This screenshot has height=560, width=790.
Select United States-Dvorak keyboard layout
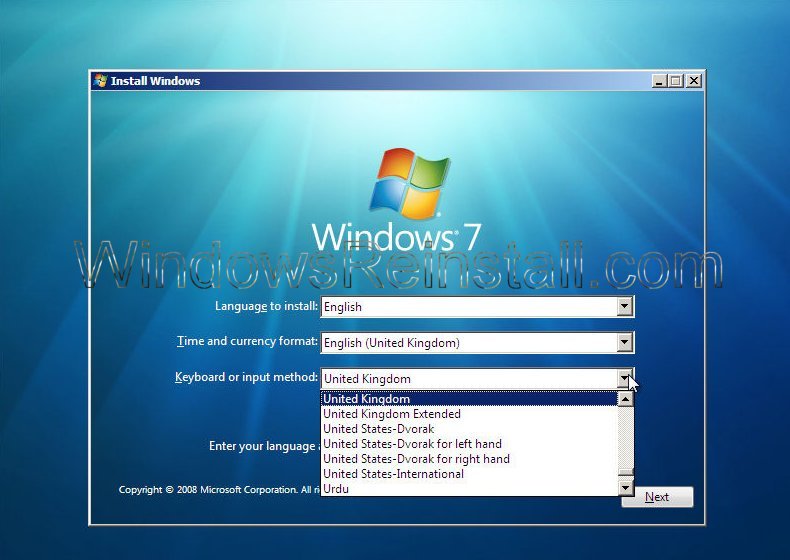coord(378,429)
